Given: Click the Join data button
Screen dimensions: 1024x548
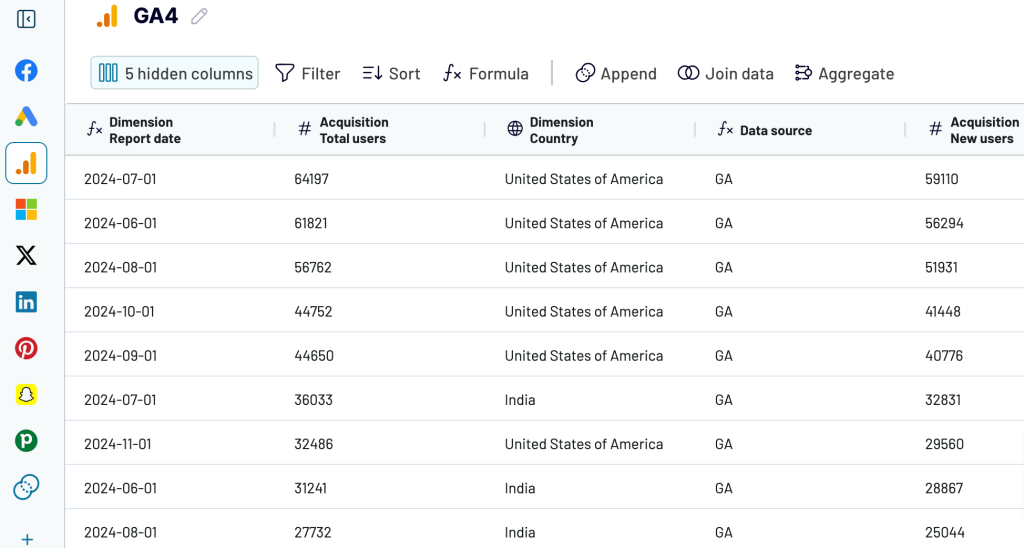Looking at the screenshot, I should (x=726, y=73).
